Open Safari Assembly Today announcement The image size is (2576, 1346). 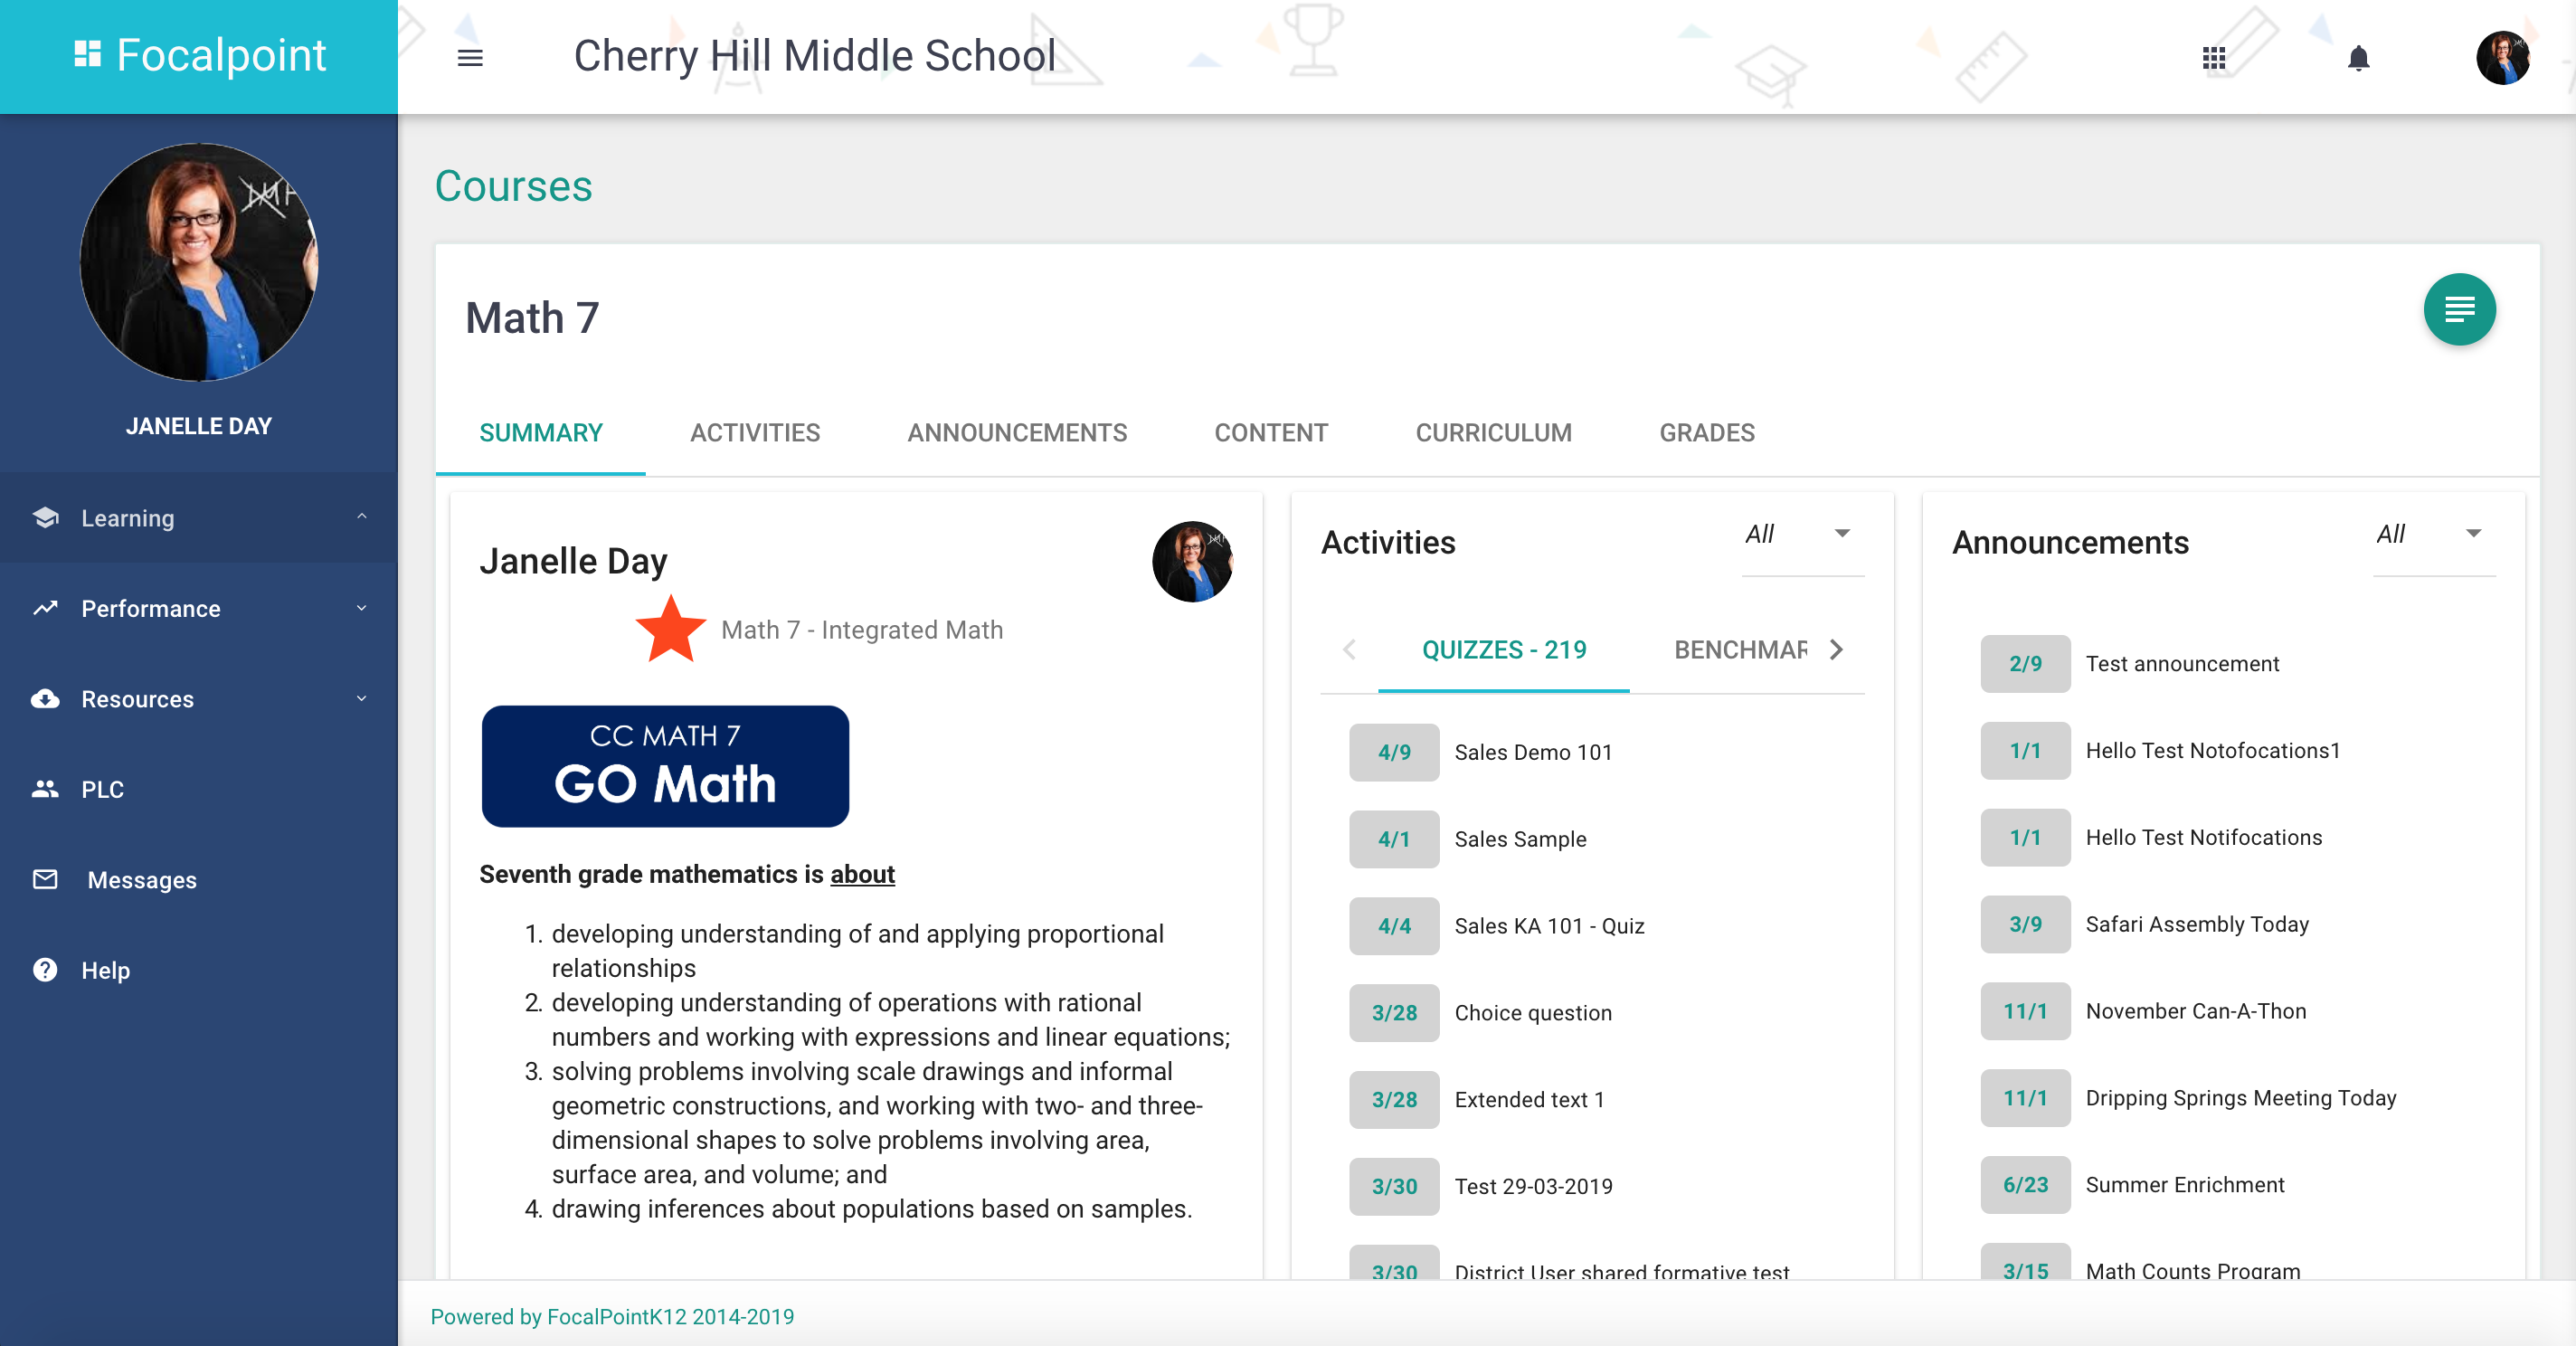click(x=2197, y=924)
